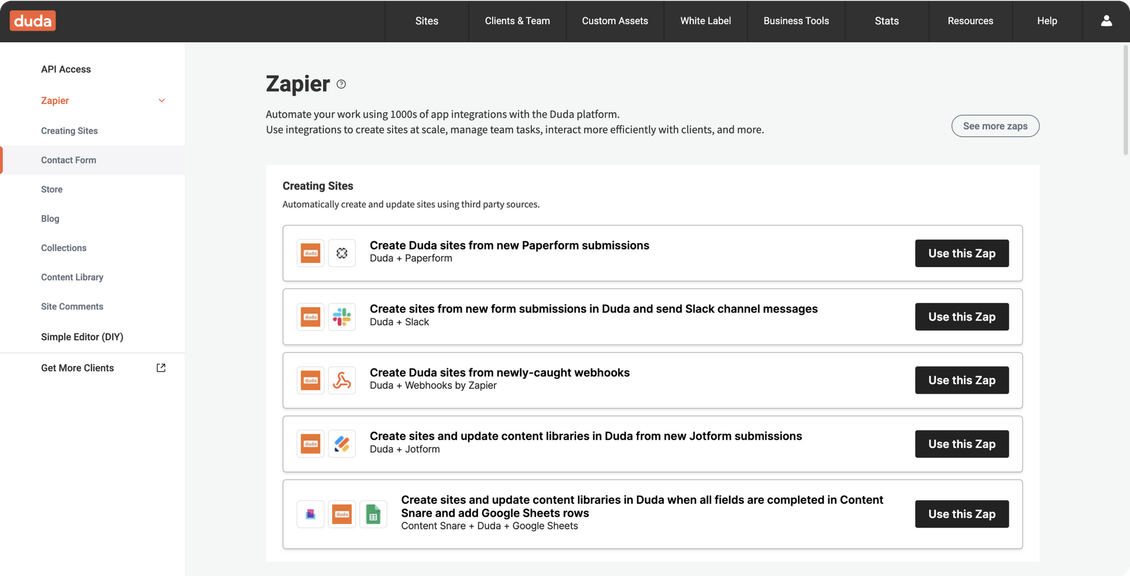Click the title about sending Slack channel messages

(594, 309)
